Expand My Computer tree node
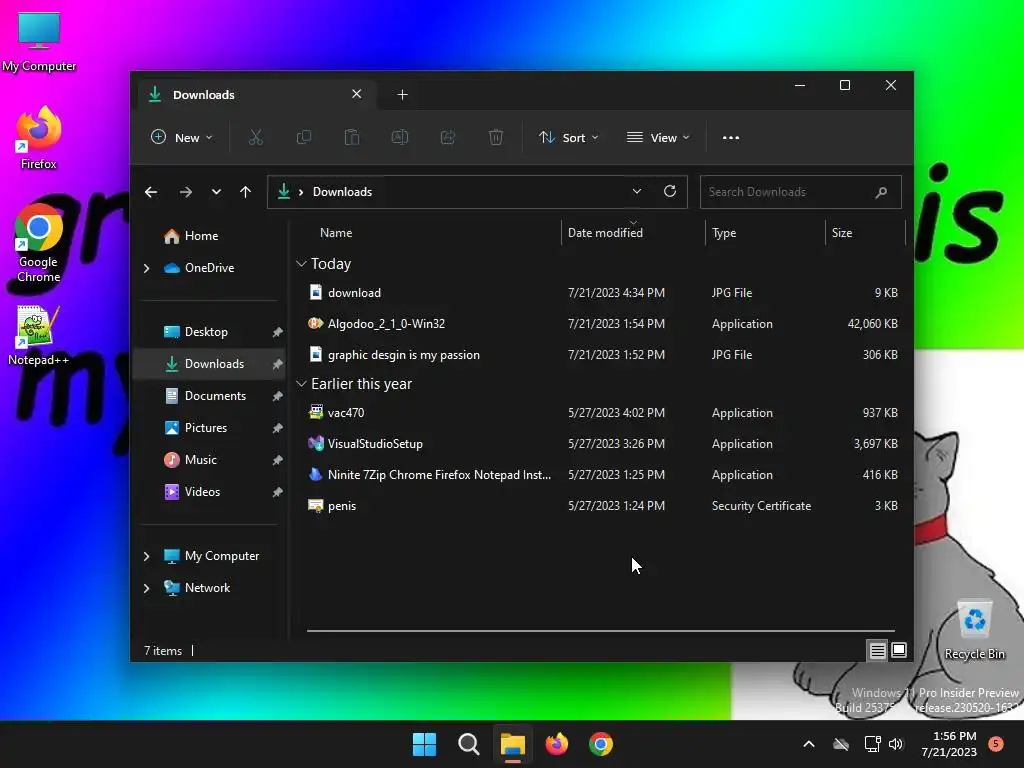This screenshot has width=1024, height=768. pos(146,556)
